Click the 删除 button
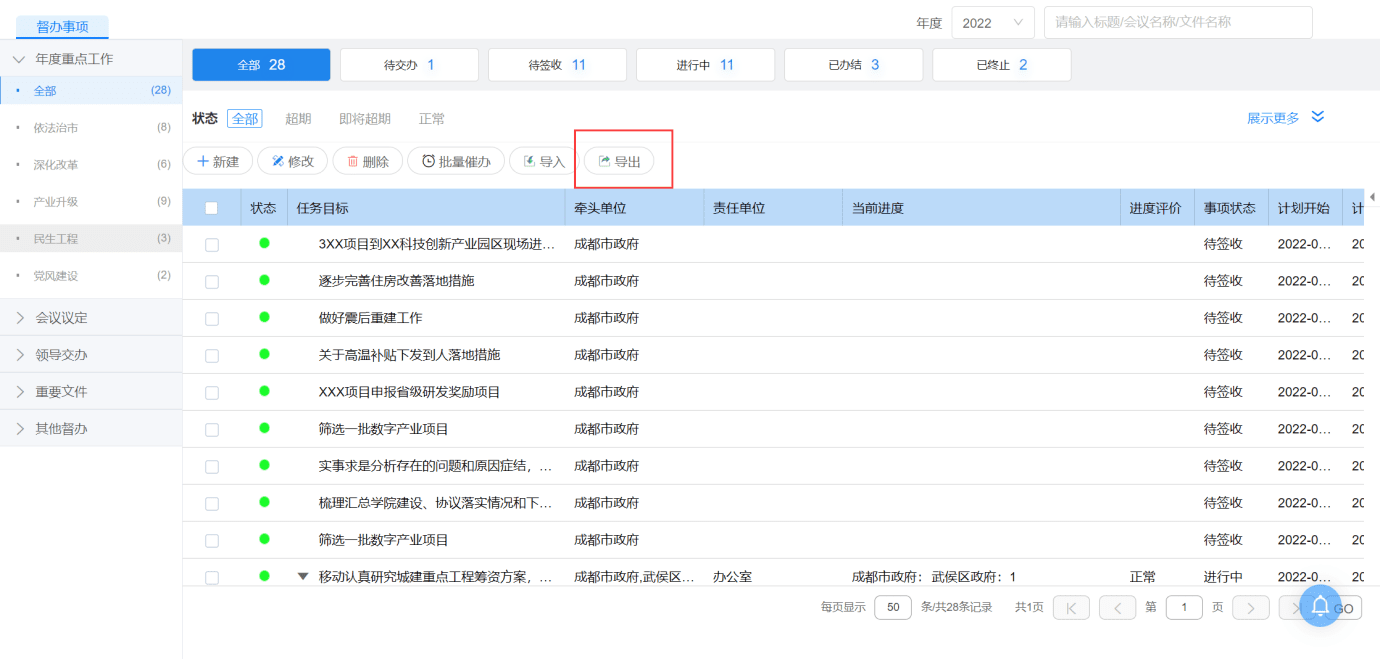1380x659 pixels. point(368,161)
